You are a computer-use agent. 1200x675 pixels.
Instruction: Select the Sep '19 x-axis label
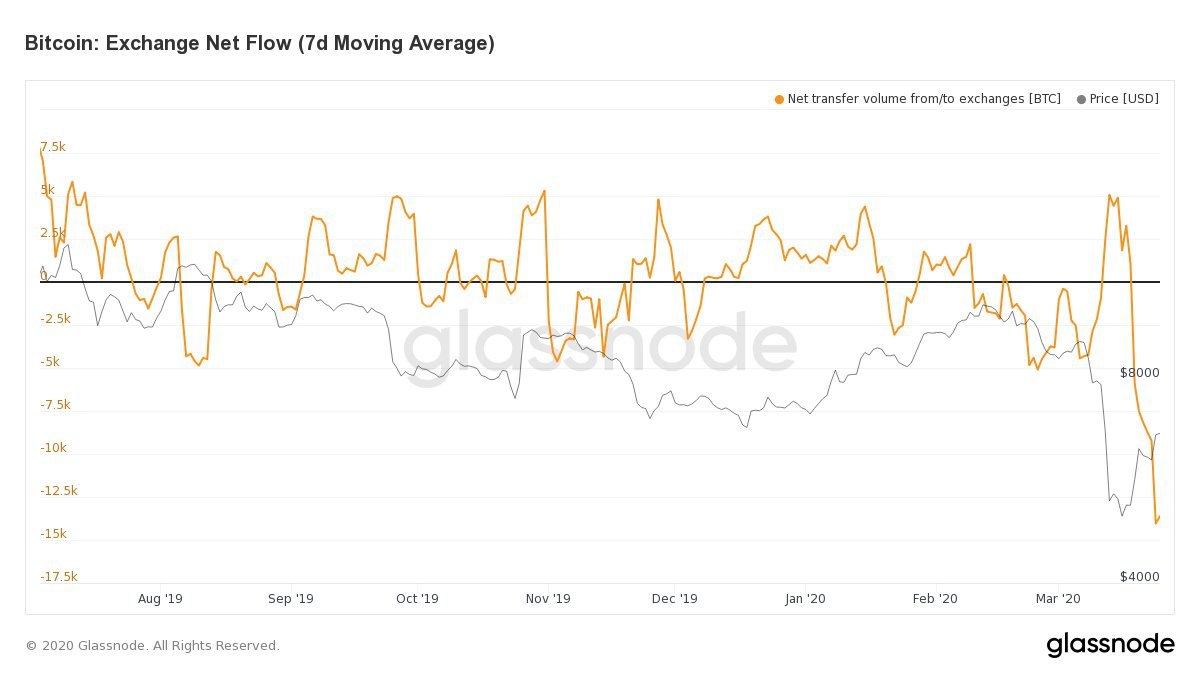[291, 599]
